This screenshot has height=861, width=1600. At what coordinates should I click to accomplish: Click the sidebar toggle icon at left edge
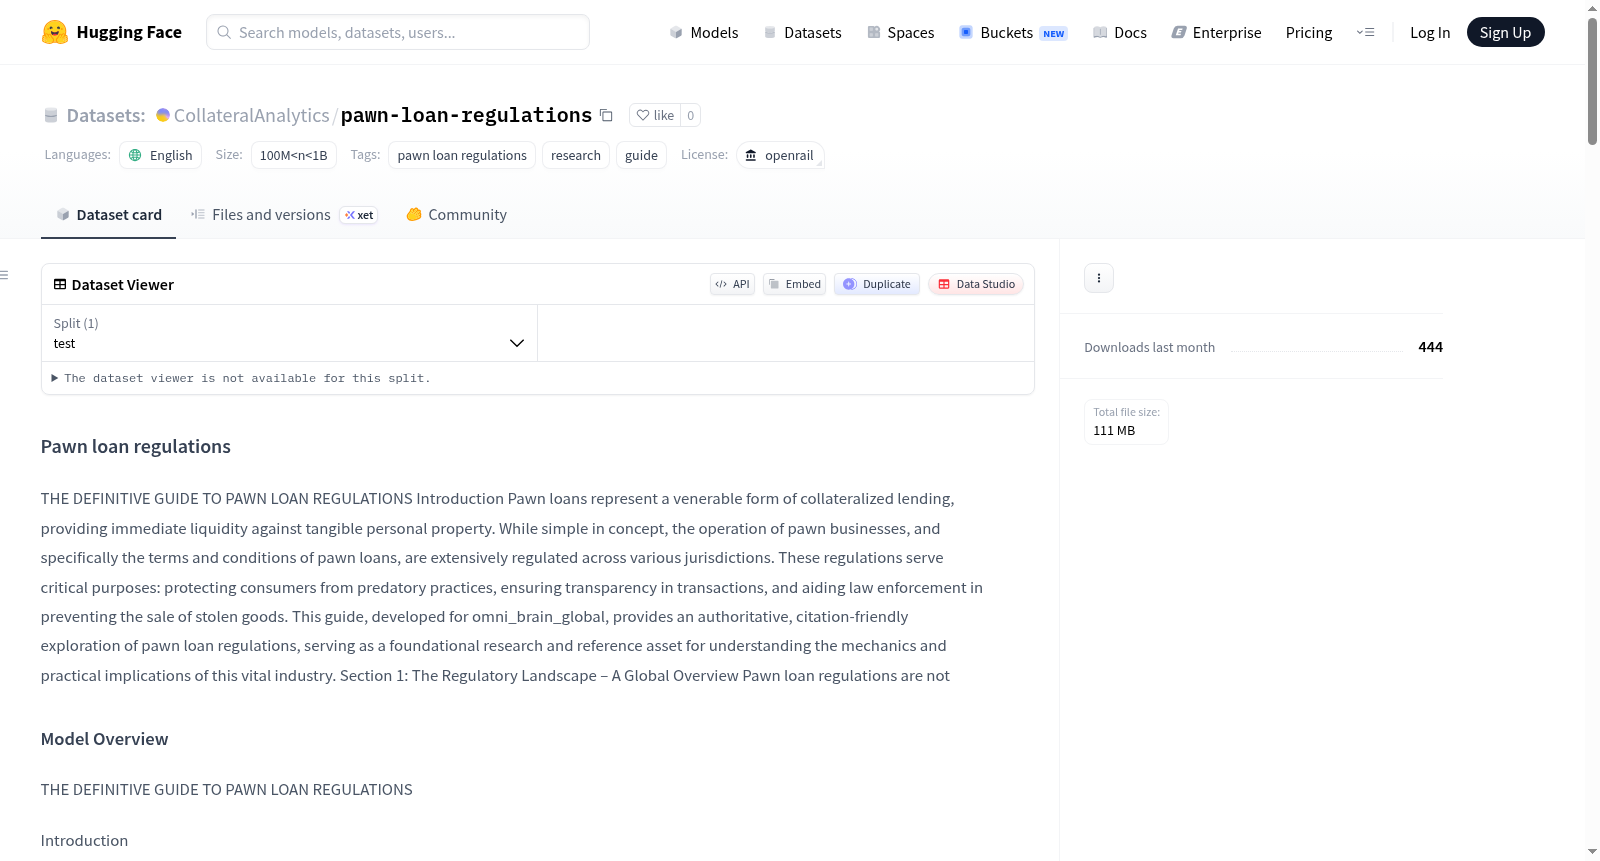(5, 275)
